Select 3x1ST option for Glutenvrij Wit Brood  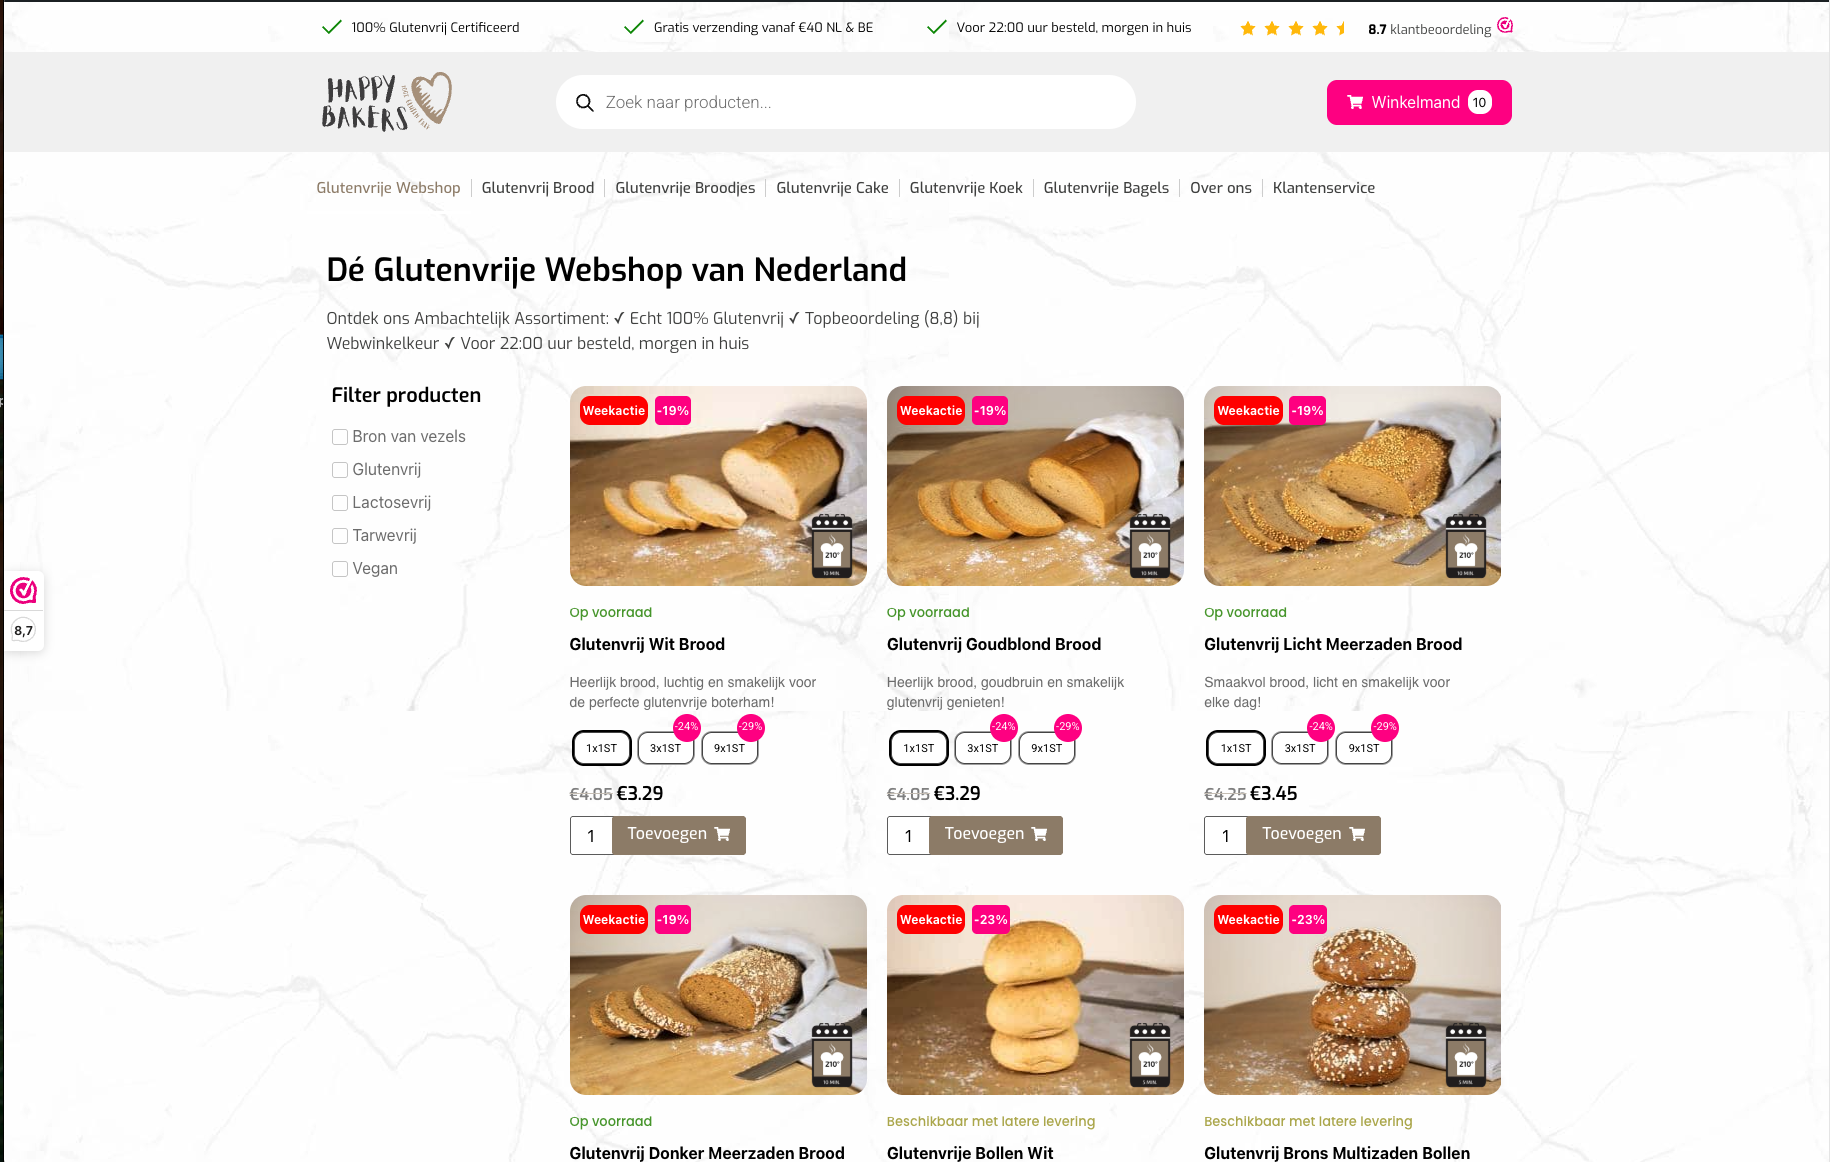point(665,748)
